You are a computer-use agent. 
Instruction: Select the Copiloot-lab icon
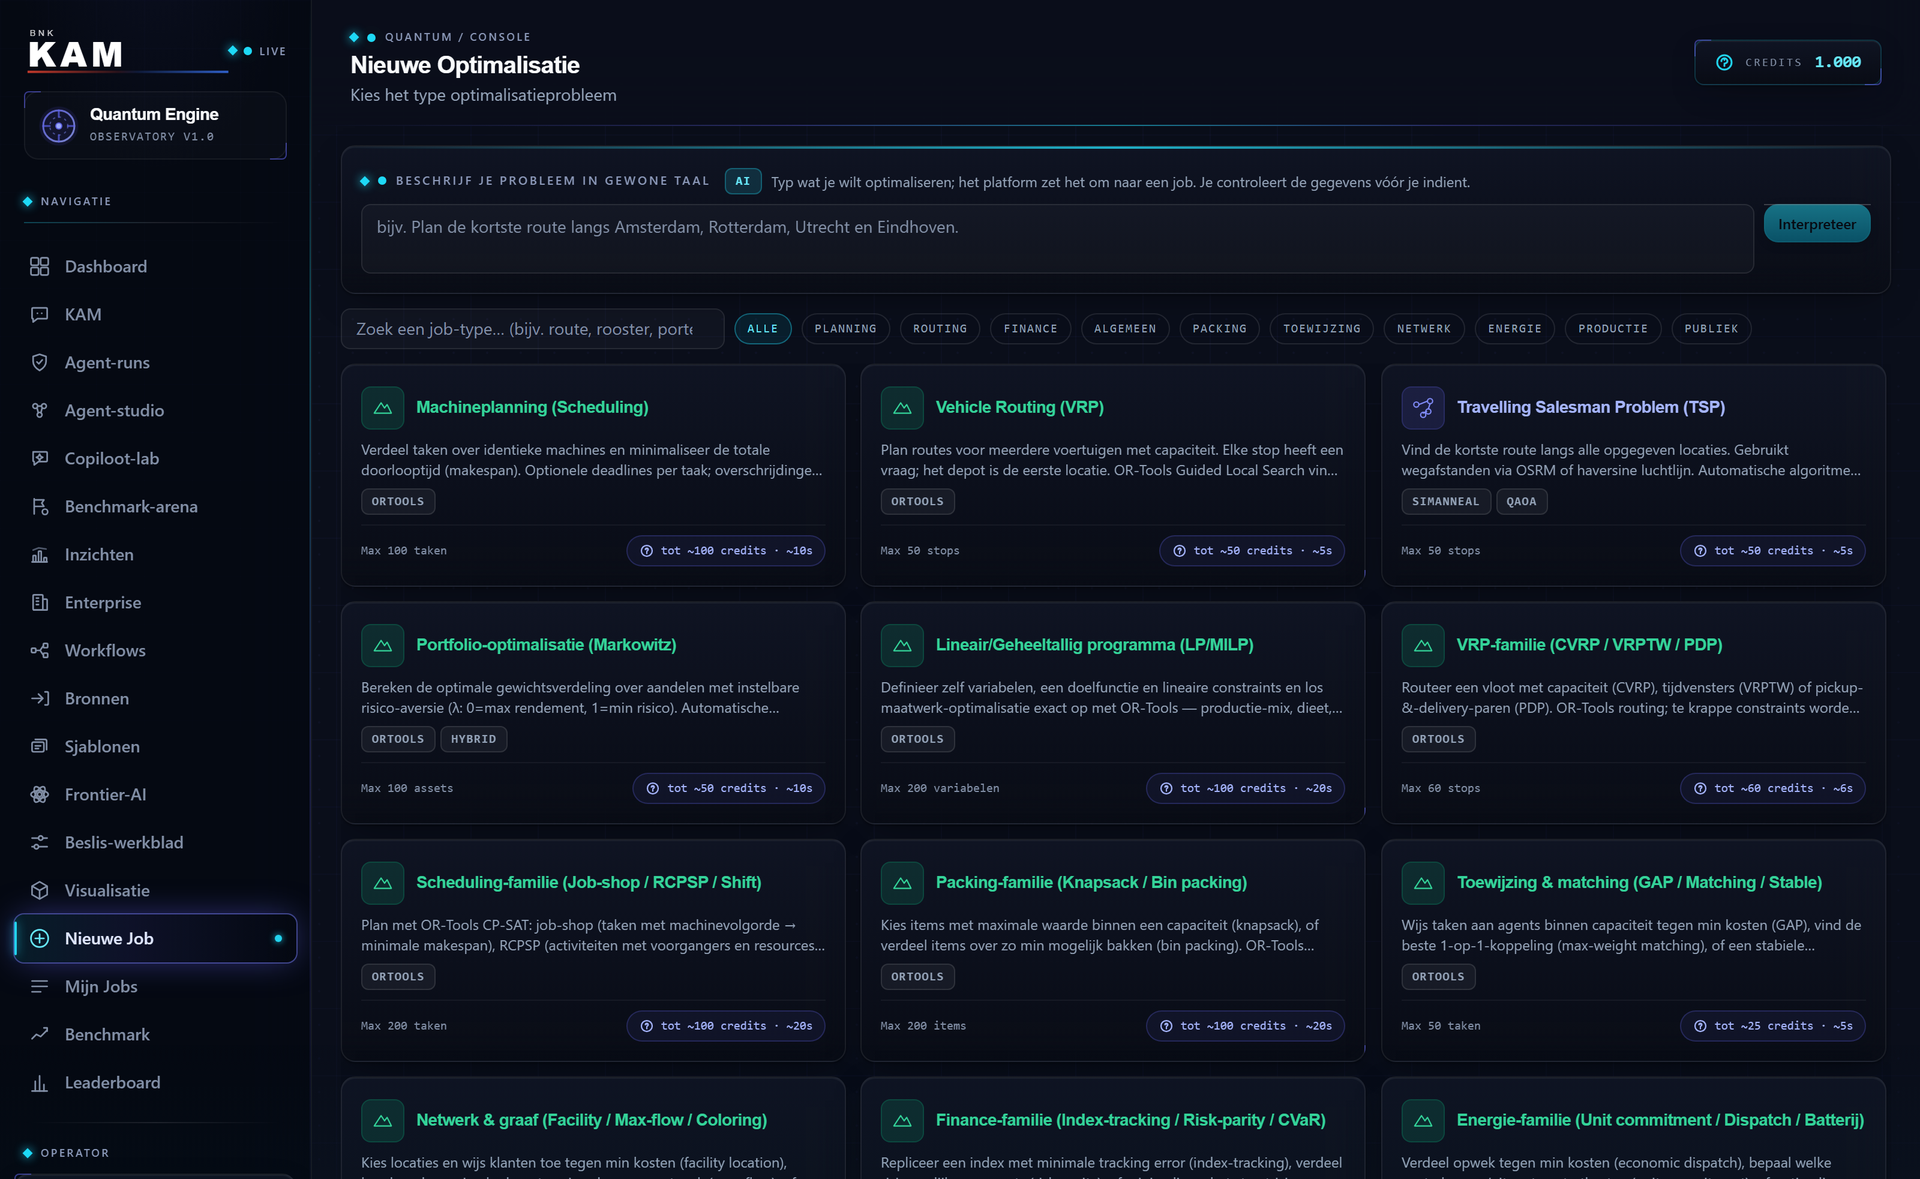pyautogui.click(x=39, y=458)
